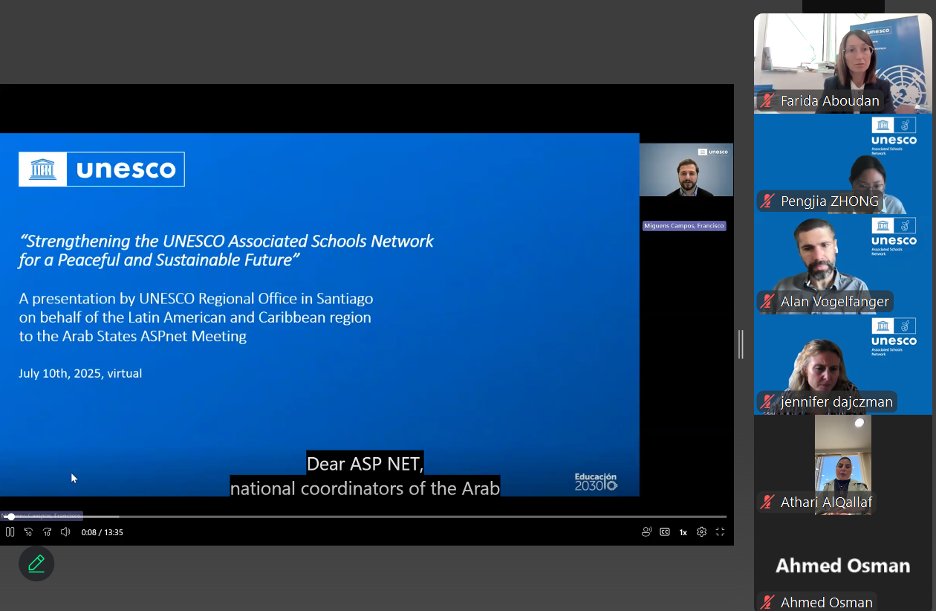Click muted mic icon beside Farida Aboudan
Viewport: 936px width, 612px height.
768,101
